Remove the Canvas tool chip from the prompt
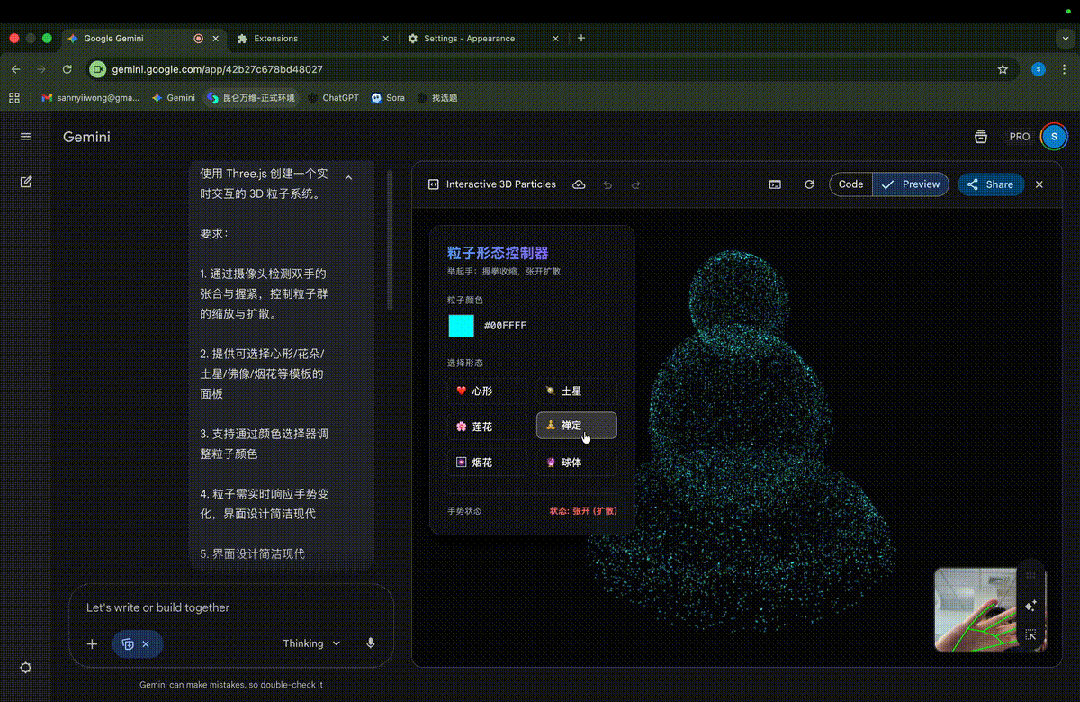This screenshot has width=1080, height=702. [x=145, y=644]
